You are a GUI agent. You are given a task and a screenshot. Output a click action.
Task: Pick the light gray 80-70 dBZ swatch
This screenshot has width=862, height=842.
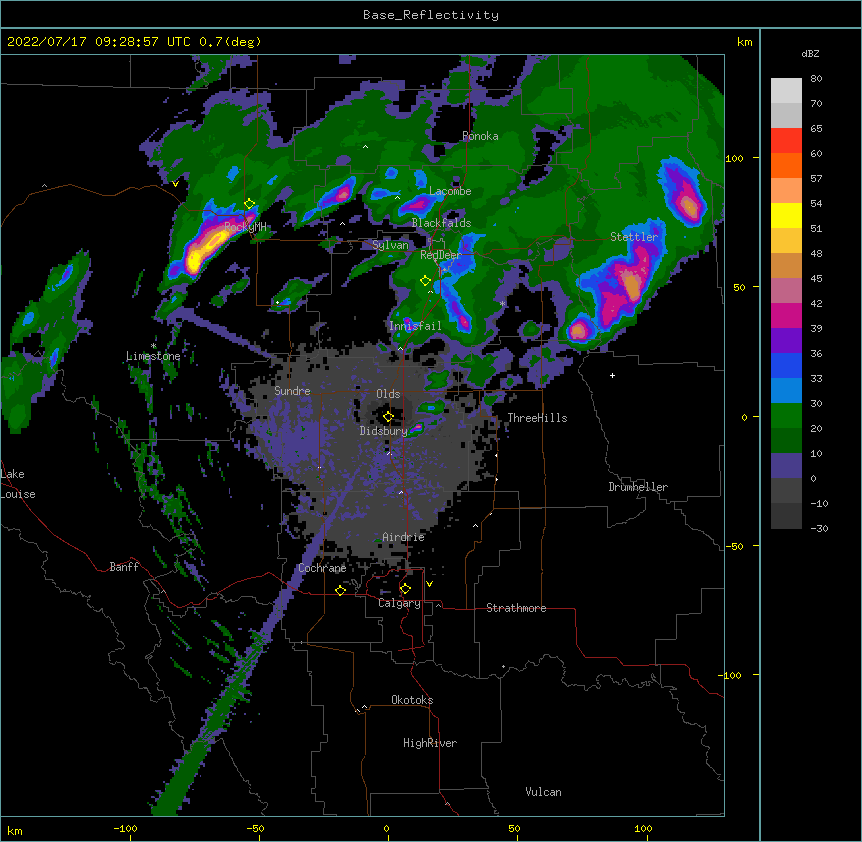786,91
